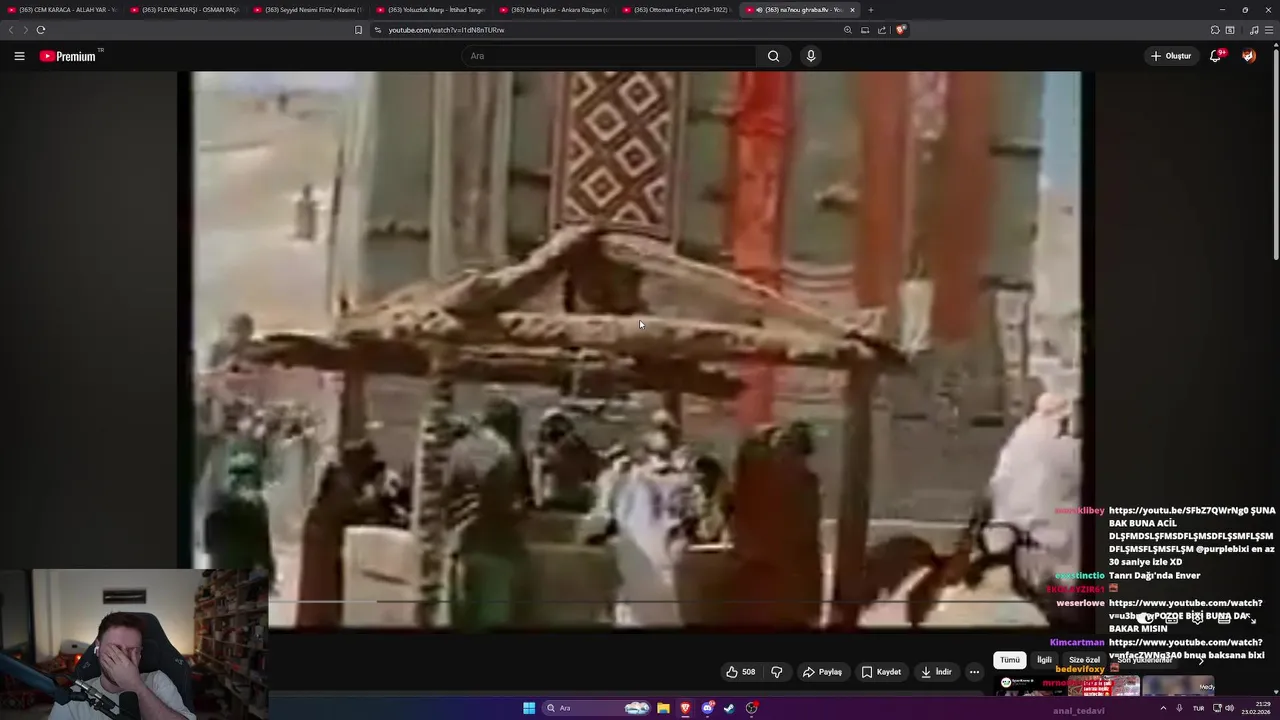Viewport: 1280px width, 720px height.
Task: Click the microphone icon in the system tray
Action: coord(1179,708)
